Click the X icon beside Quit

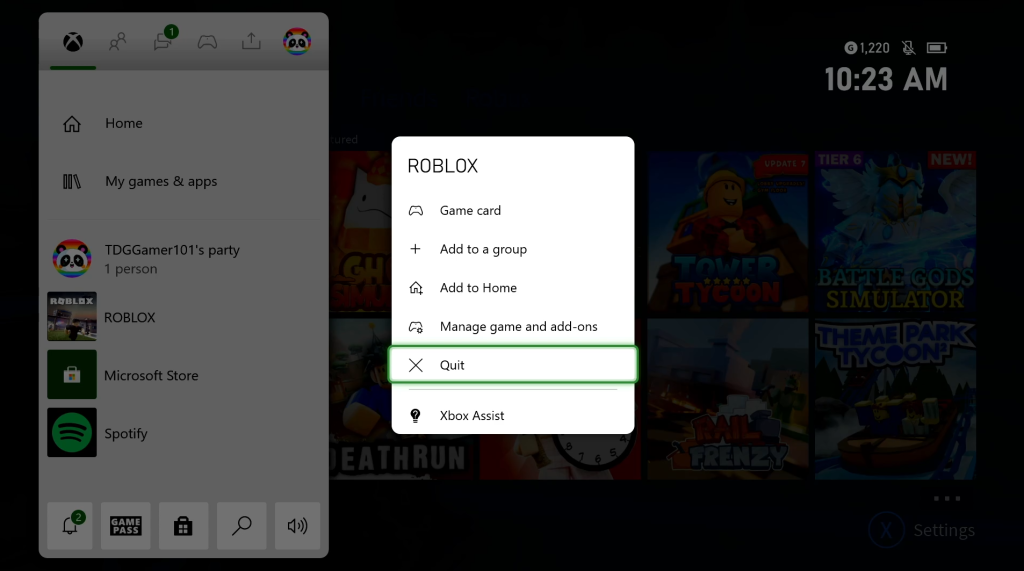pyautogui.click(x=416, y=365)
